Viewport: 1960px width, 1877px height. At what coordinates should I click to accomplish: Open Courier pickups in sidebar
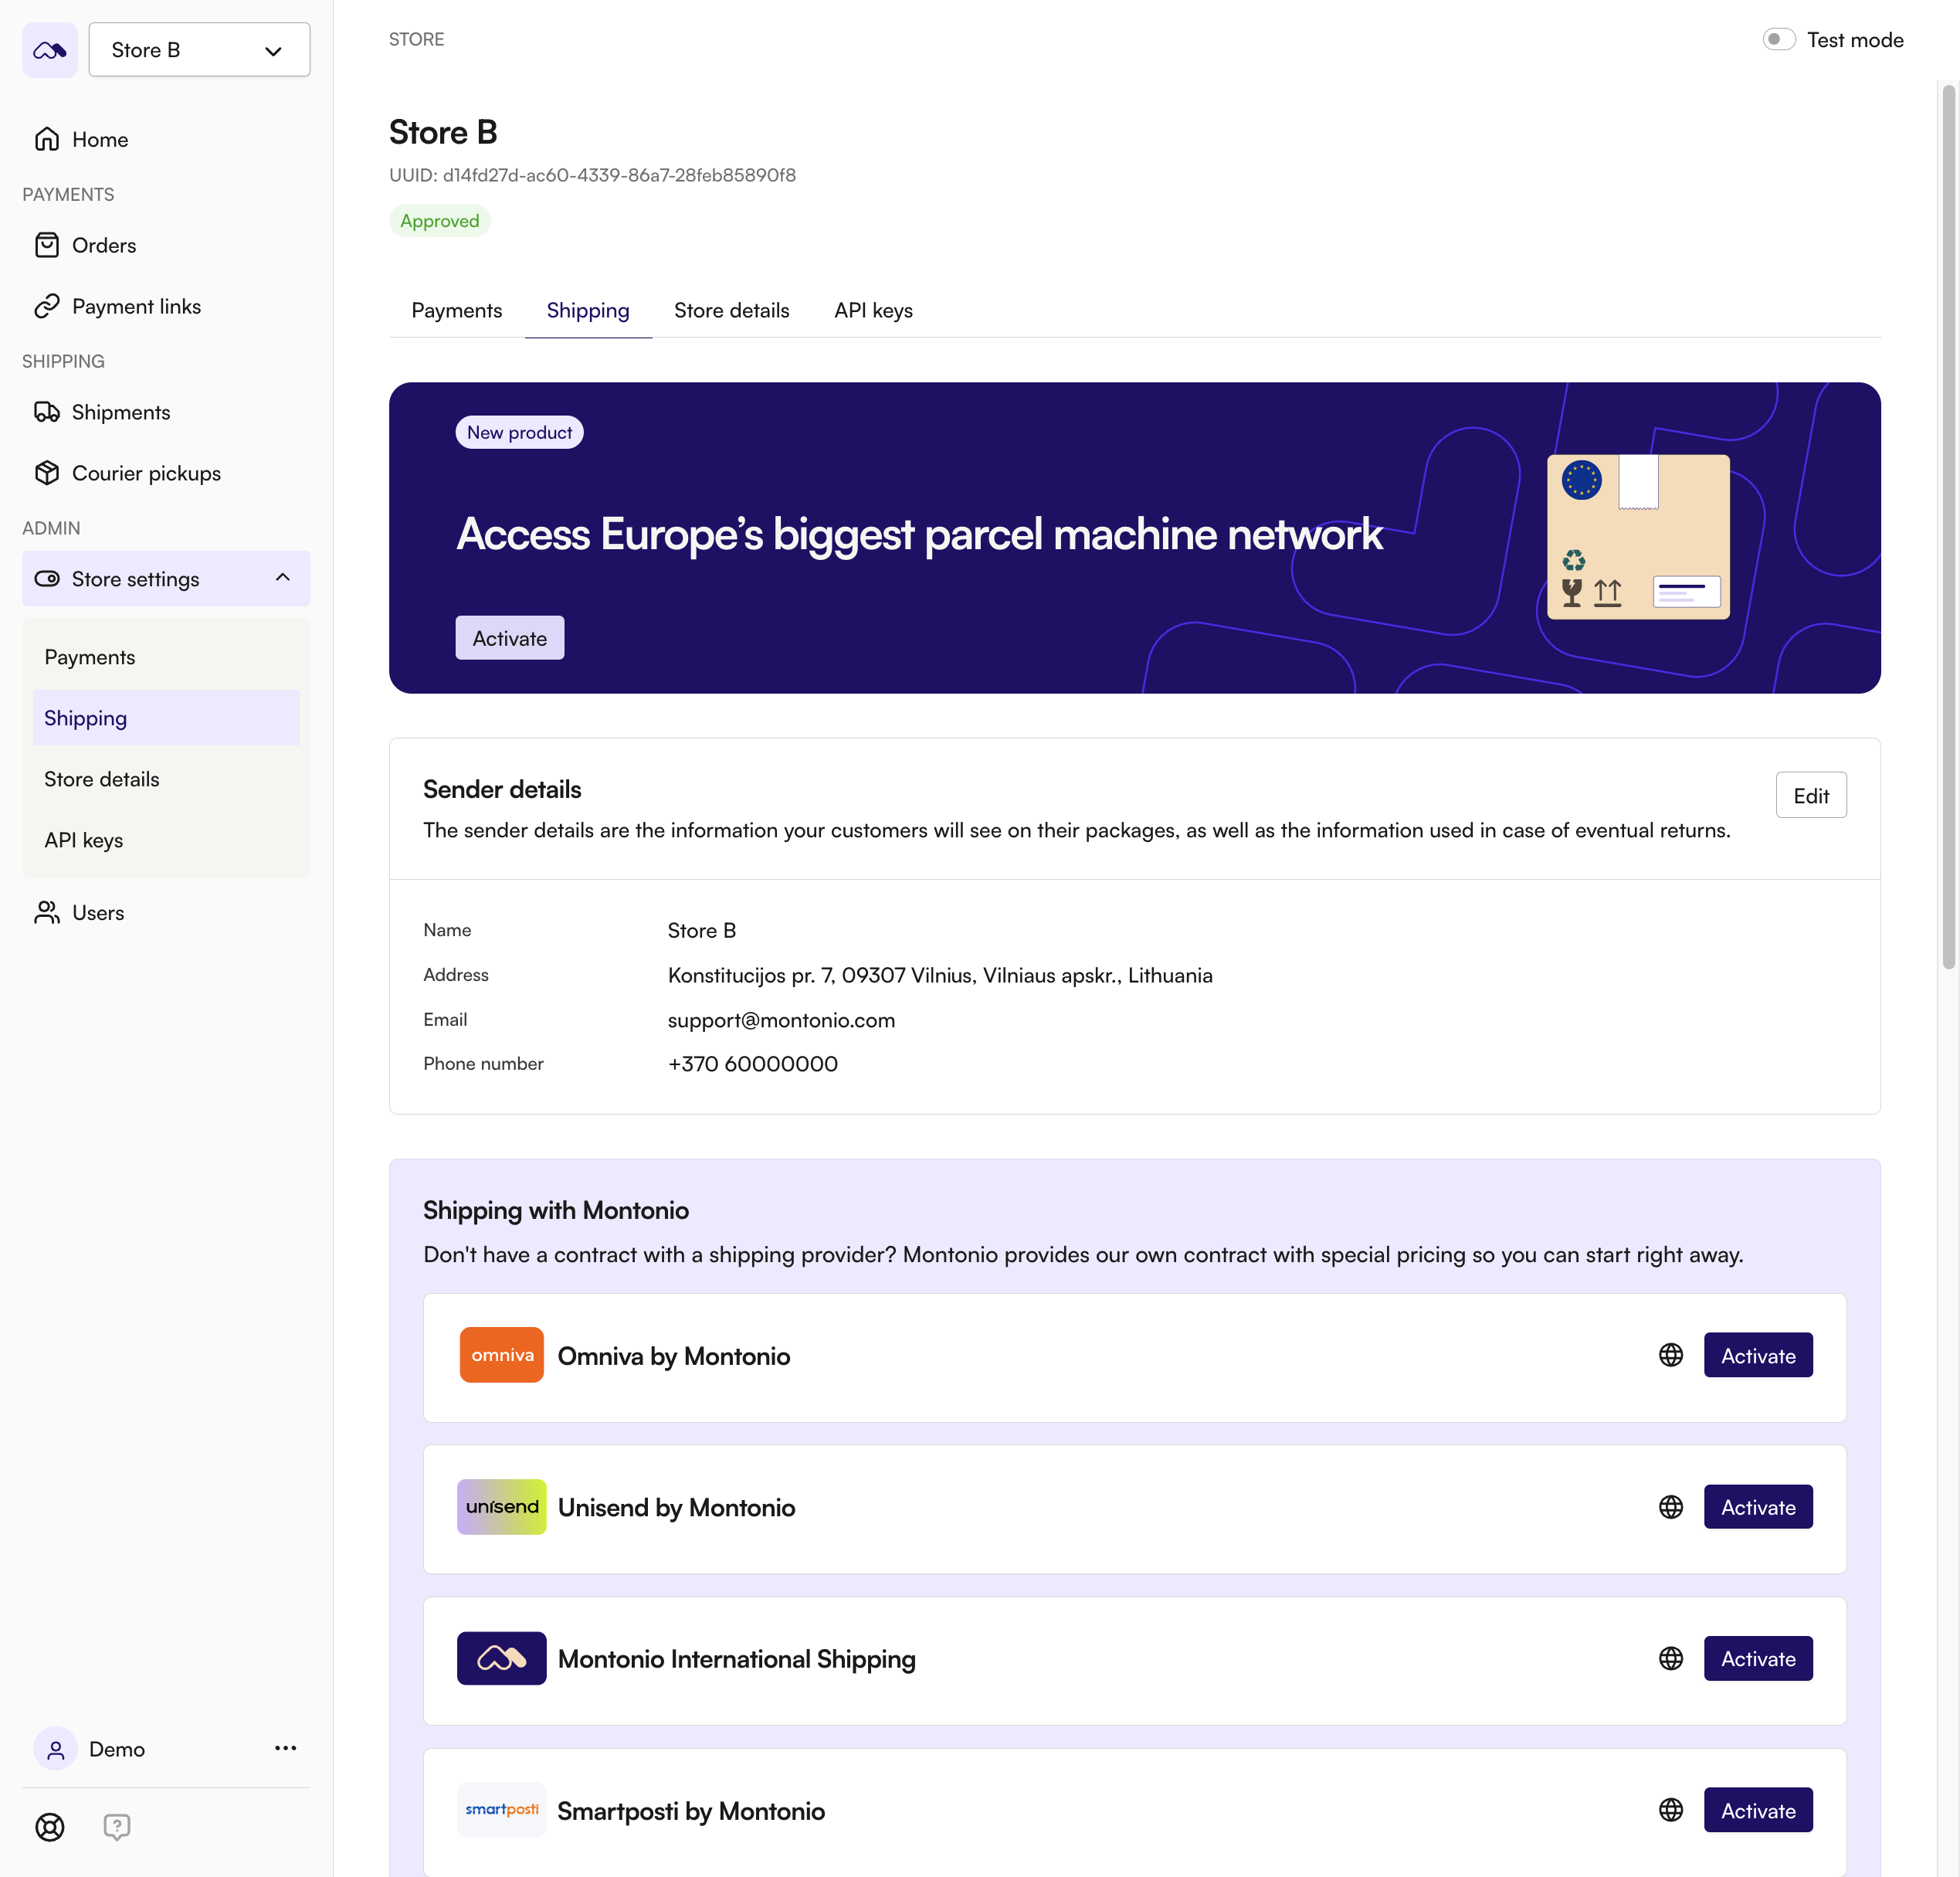pos(146,473)
